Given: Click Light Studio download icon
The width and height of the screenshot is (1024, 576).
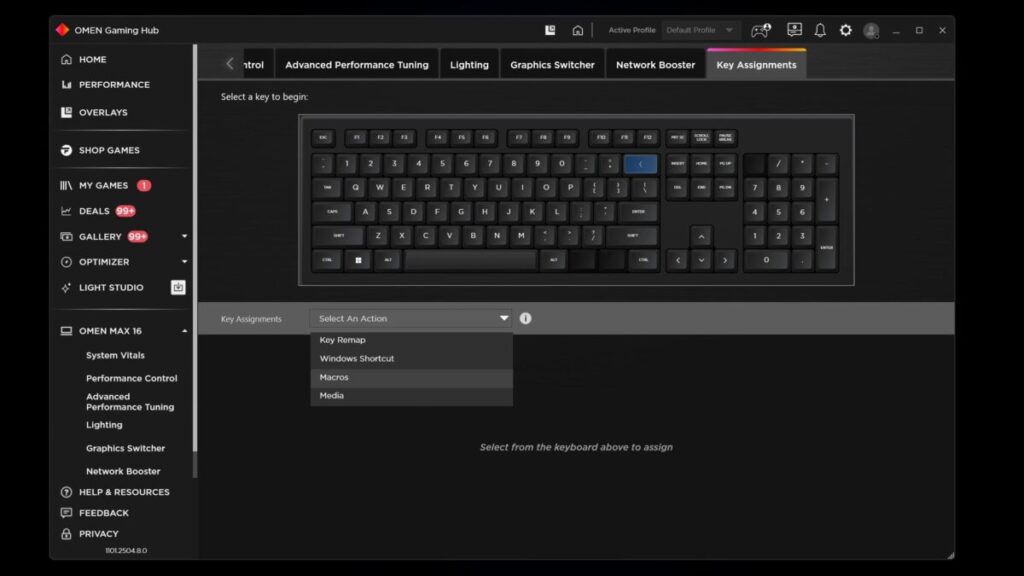Looking at the screenshot, I should 178,287.
